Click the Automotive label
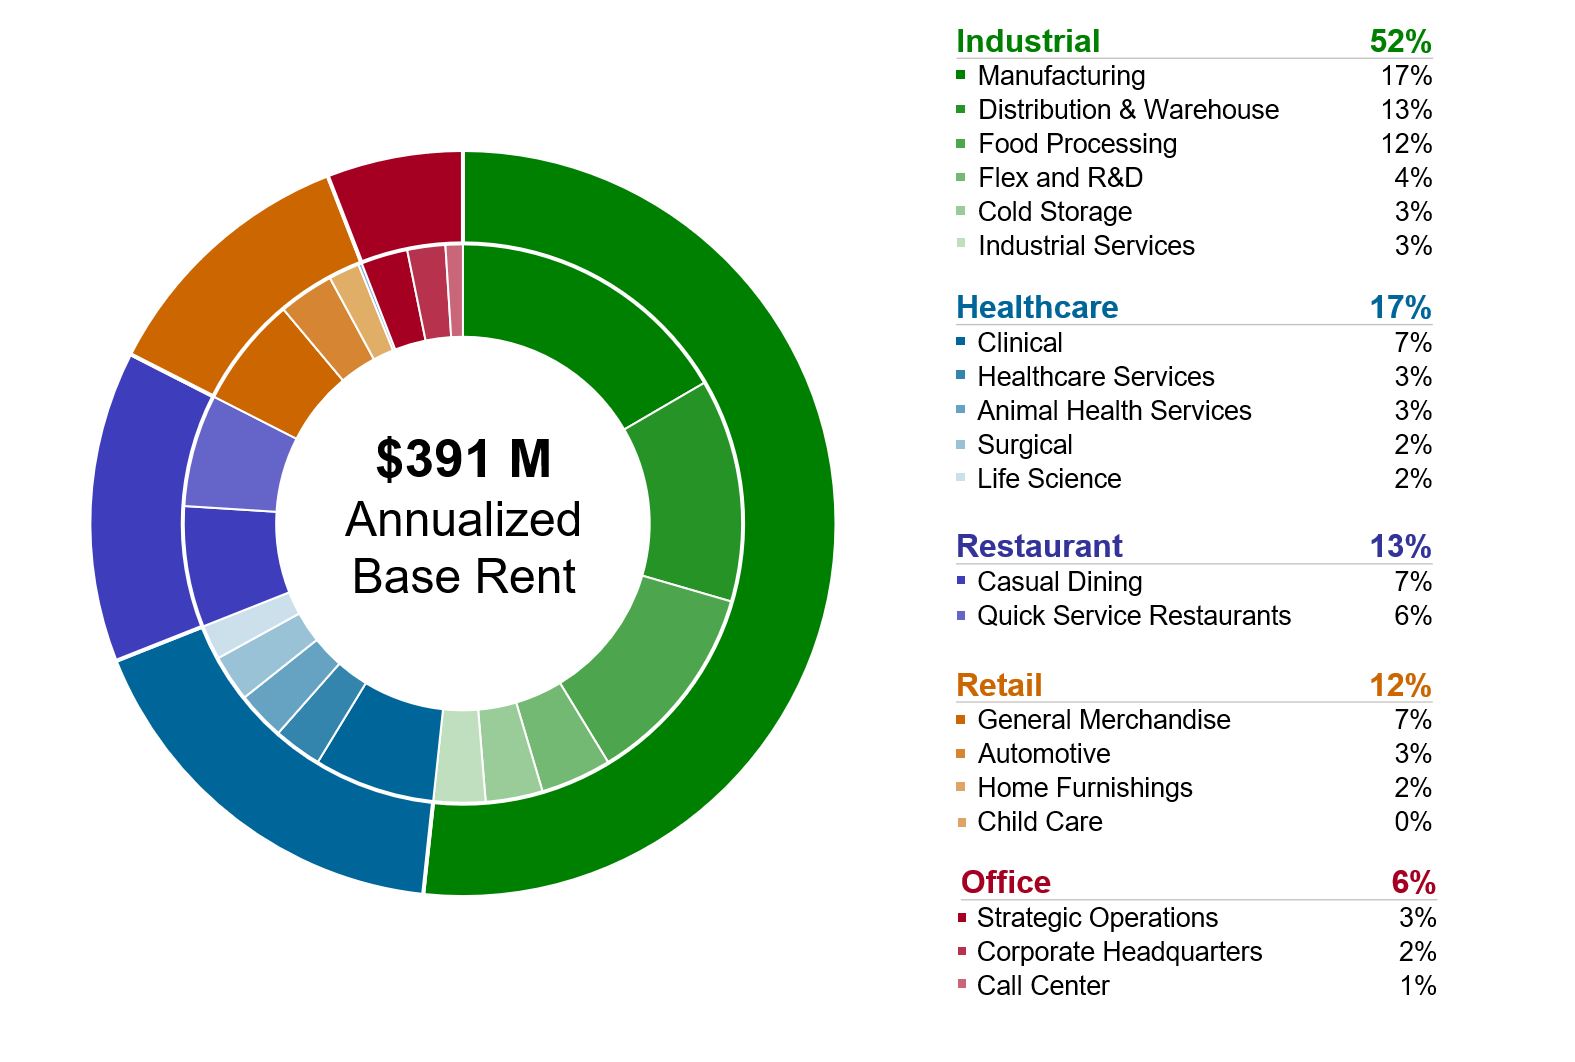Screen dimensions: 1575x1062 pos(1044,754)
